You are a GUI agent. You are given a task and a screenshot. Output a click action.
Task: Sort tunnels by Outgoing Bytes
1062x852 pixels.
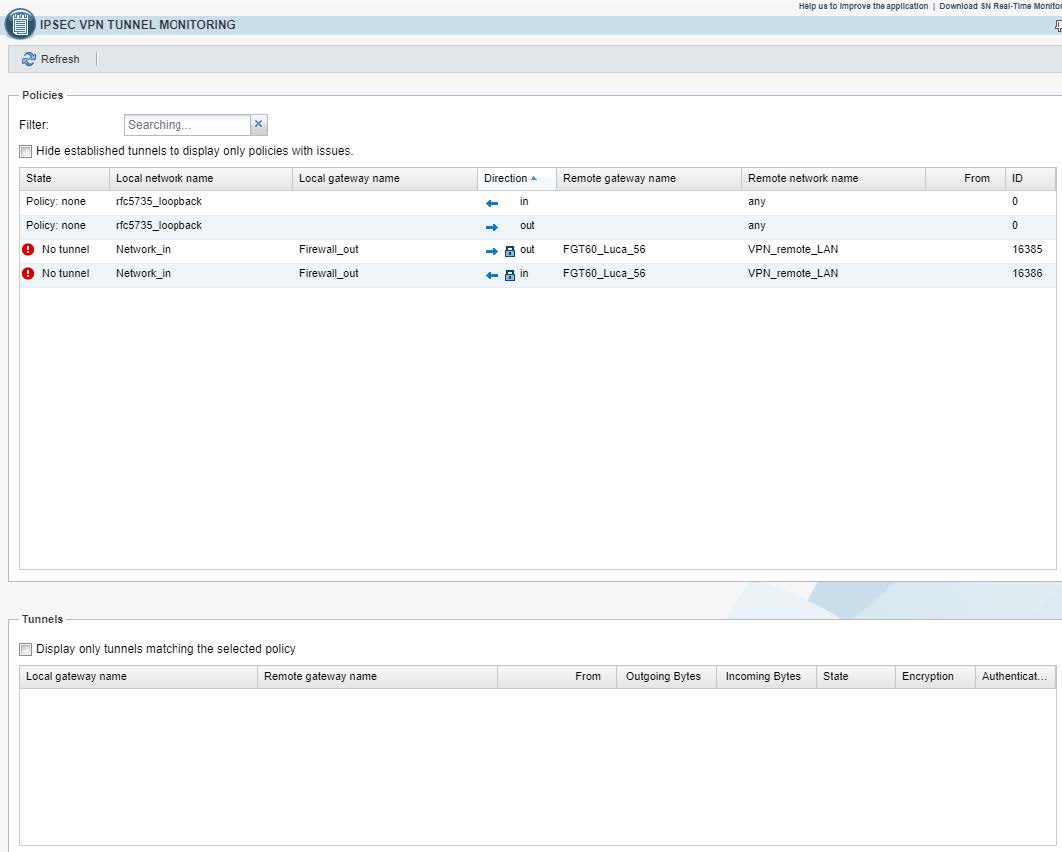coord(666,677)
